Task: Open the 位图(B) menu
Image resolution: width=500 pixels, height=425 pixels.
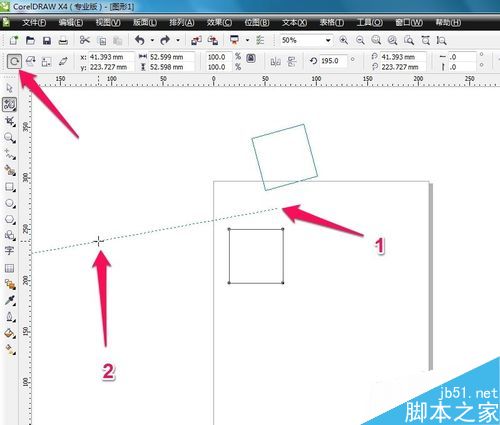Action: [257, 23]
